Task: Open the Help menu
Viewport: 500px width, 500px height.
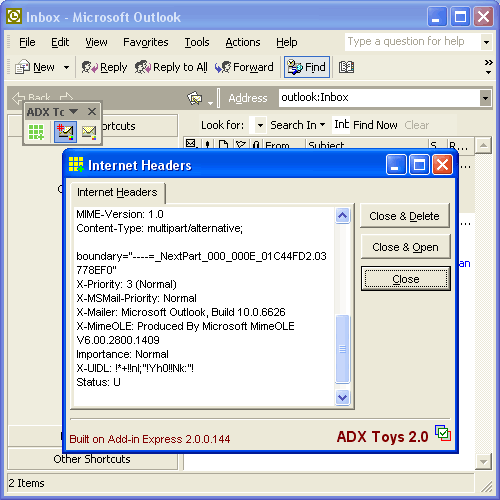Action: (x=287, y=42)
